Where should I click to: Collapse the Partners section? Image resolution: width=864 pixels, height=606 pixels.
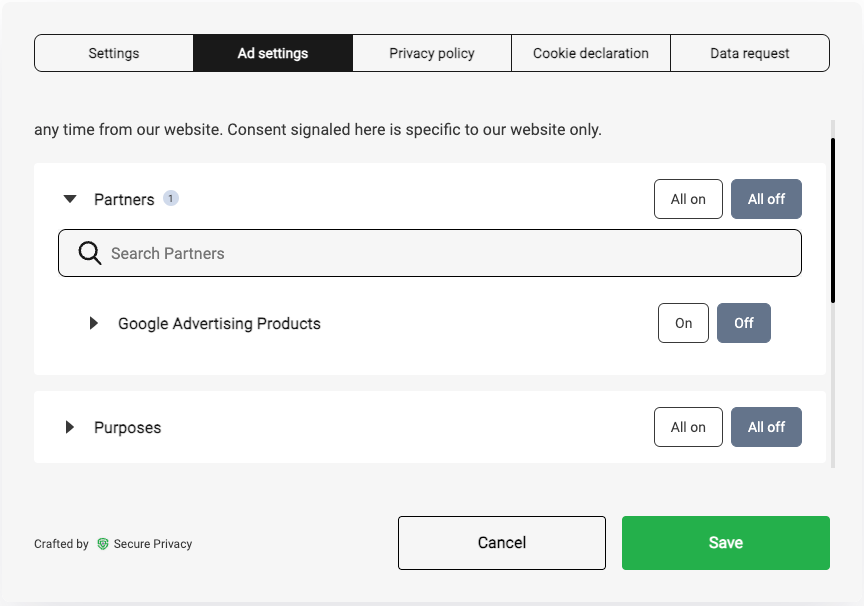click(x=69, y=199)
